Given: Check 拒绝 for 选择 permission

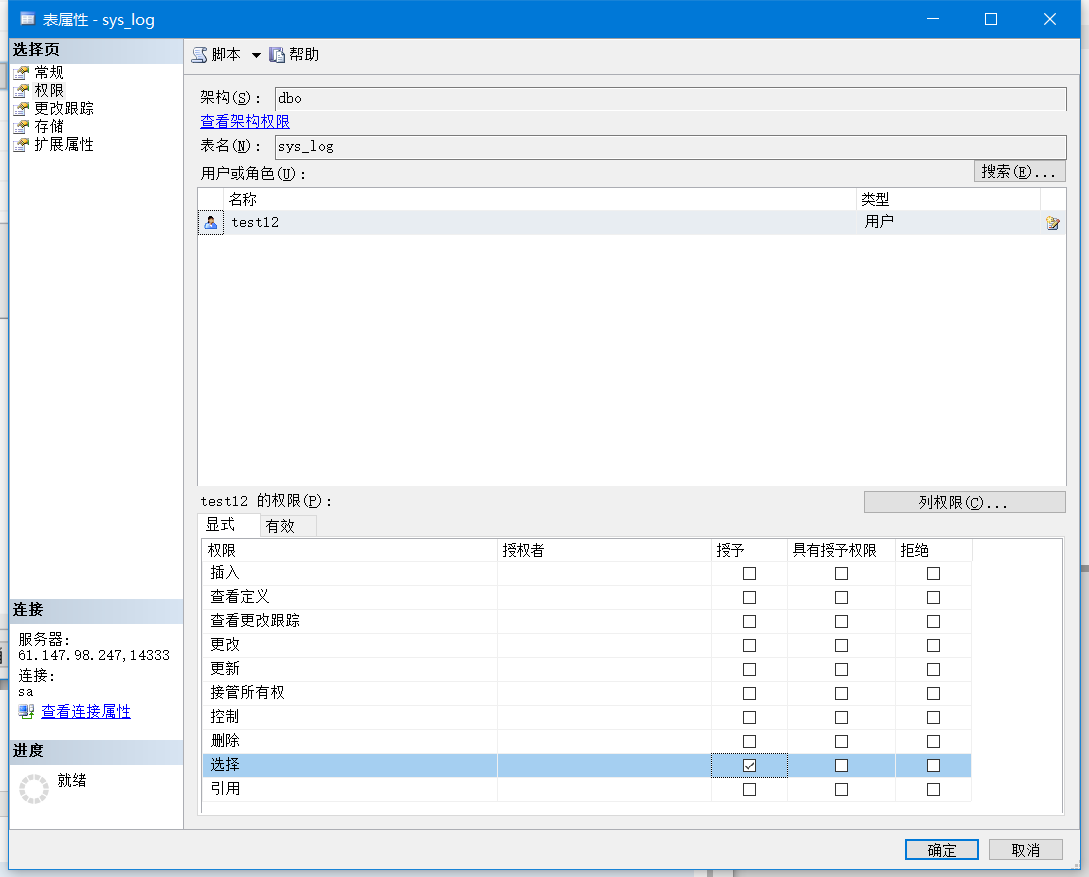Looking at the screenshot, I should click(x=933, y=765).
